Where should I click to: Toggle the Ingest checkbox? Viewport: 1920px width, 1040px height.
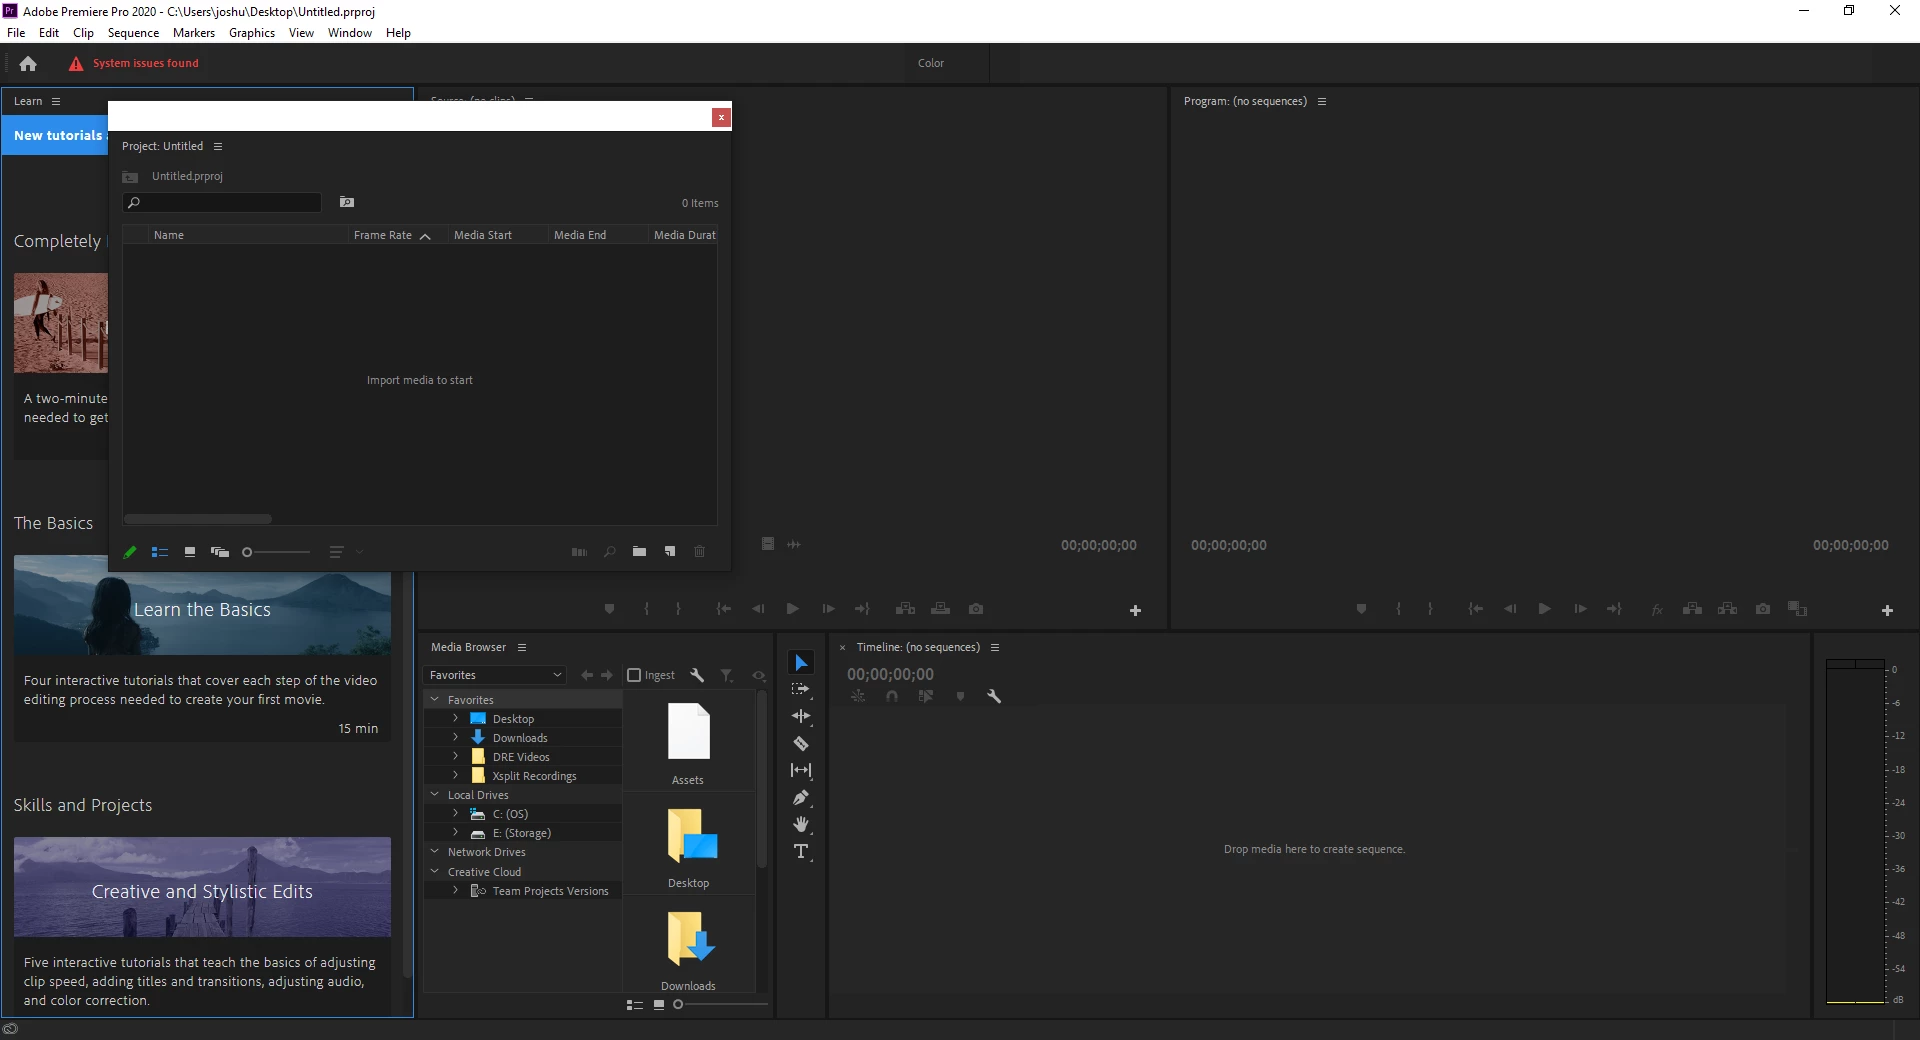634,675
